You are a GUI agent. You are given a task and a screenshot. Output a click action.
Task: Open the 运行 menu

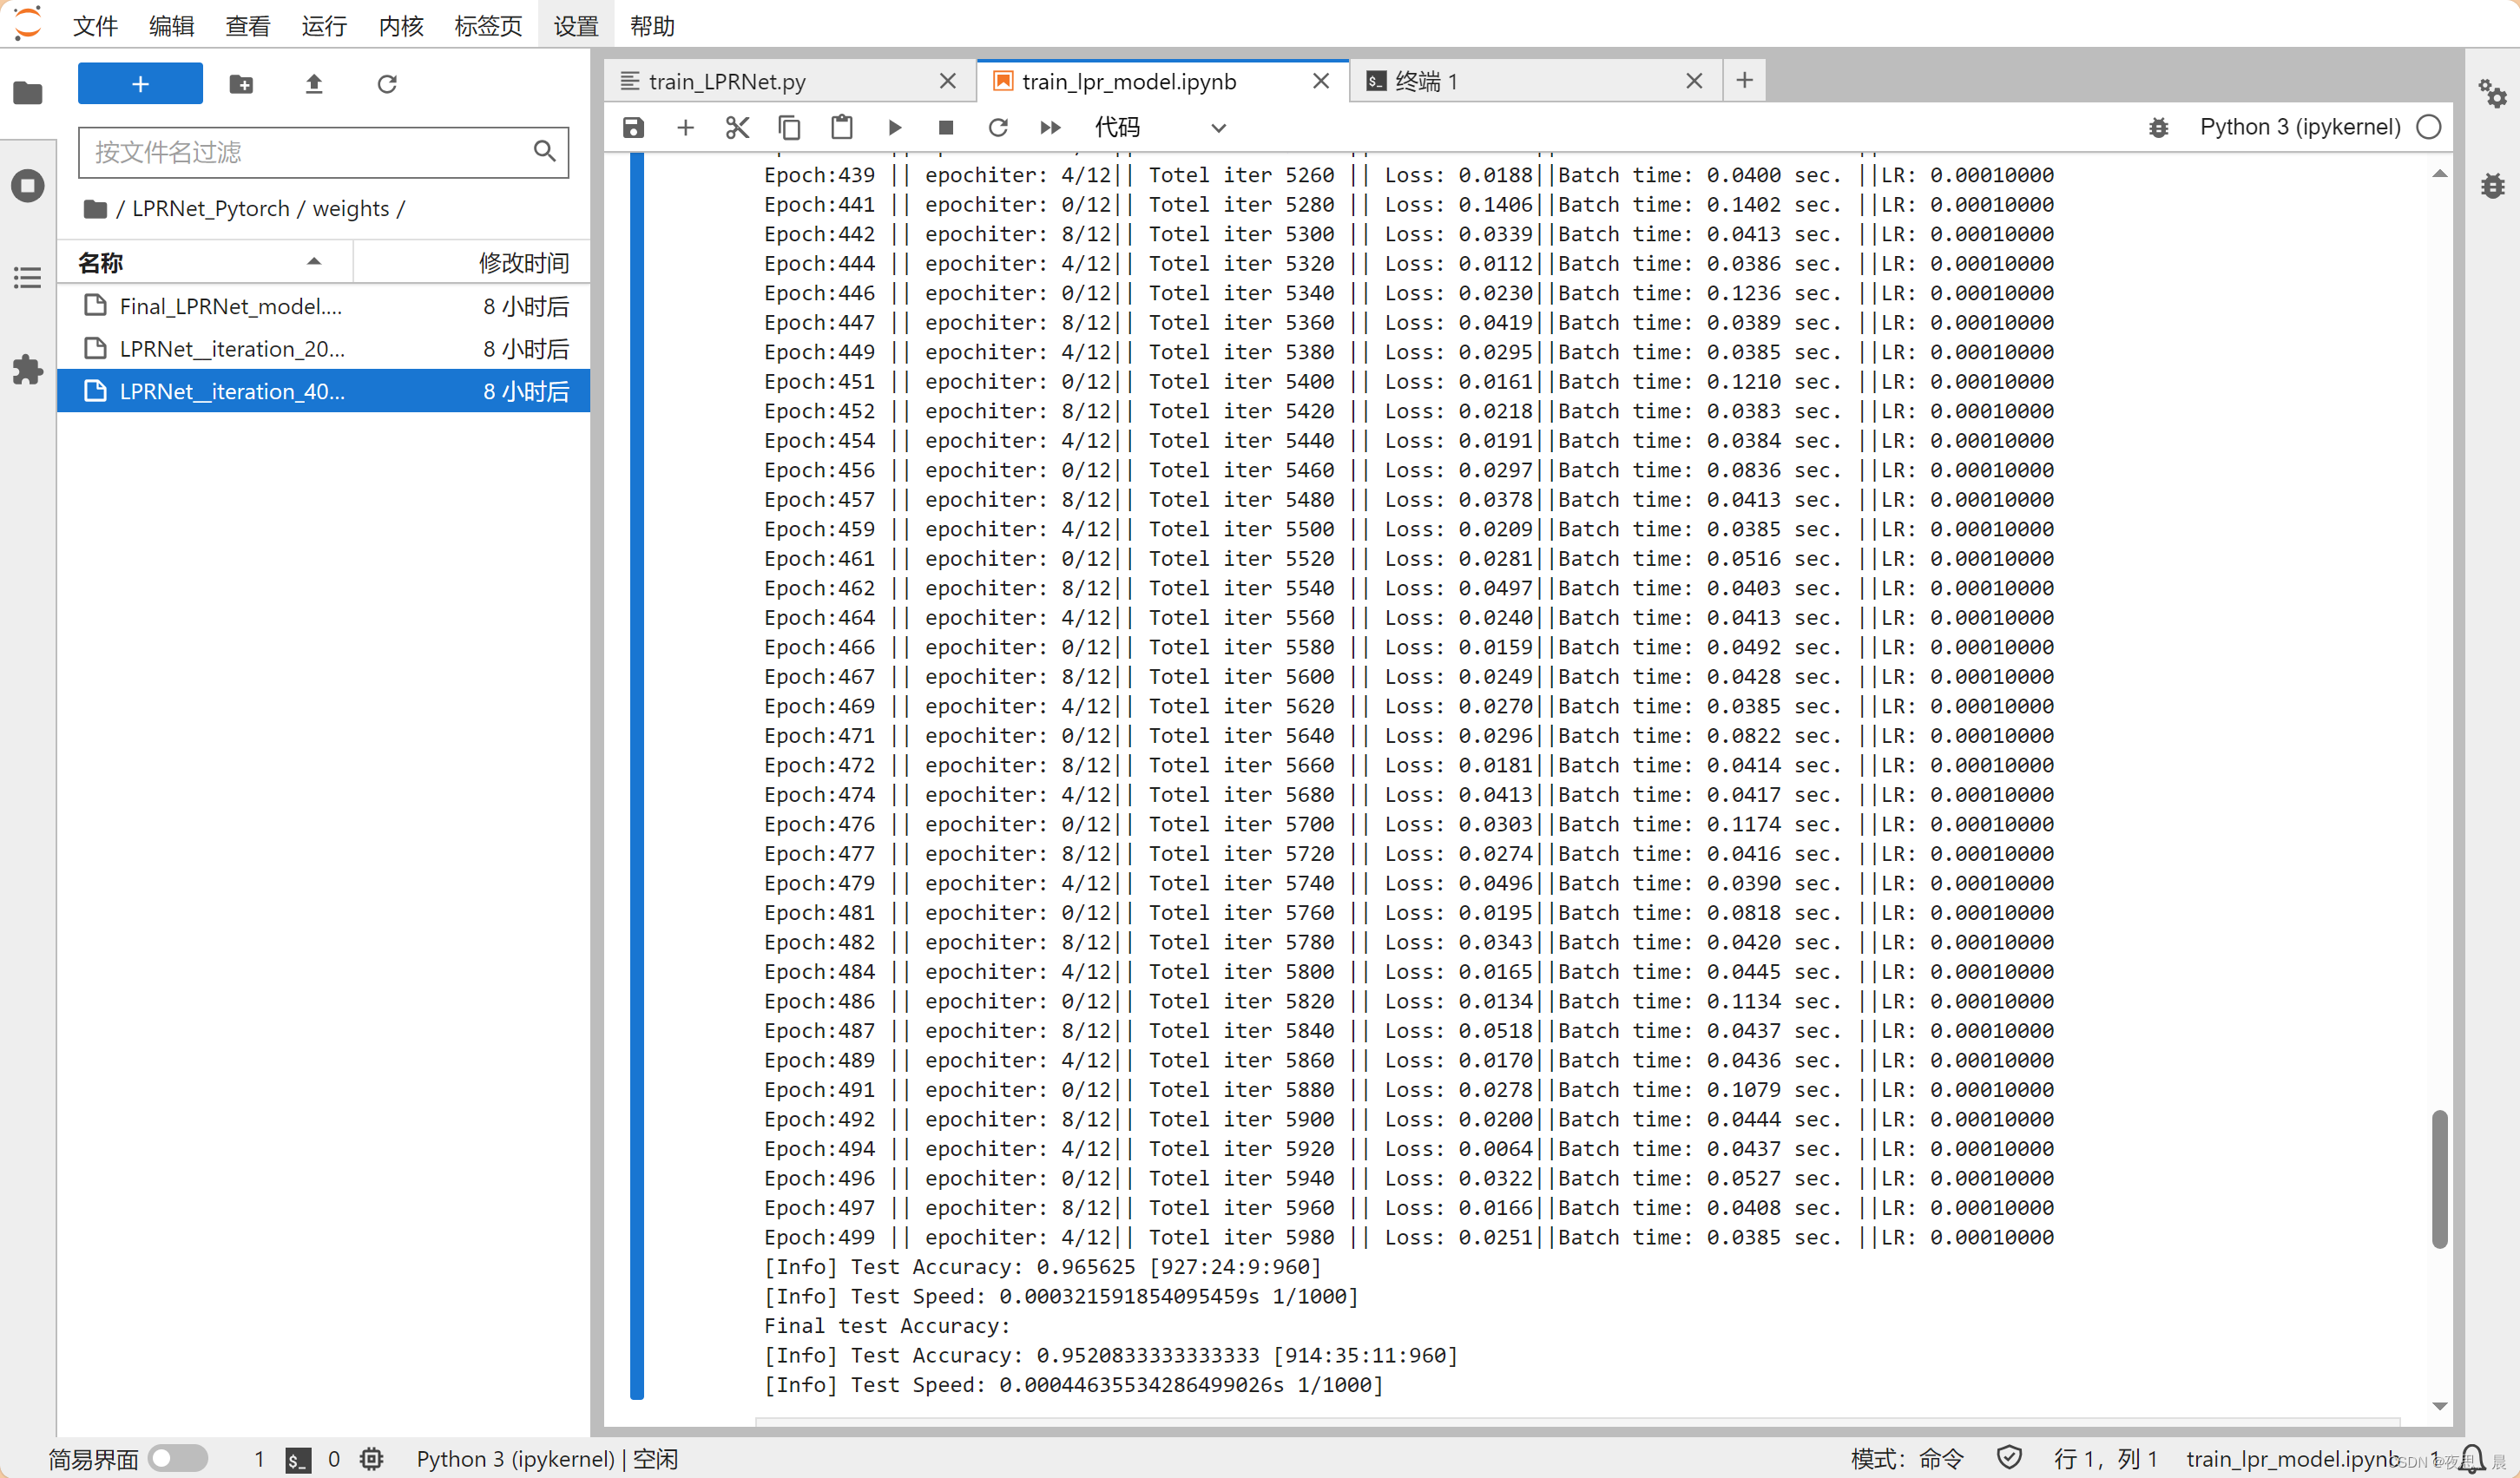pos(323,26)
